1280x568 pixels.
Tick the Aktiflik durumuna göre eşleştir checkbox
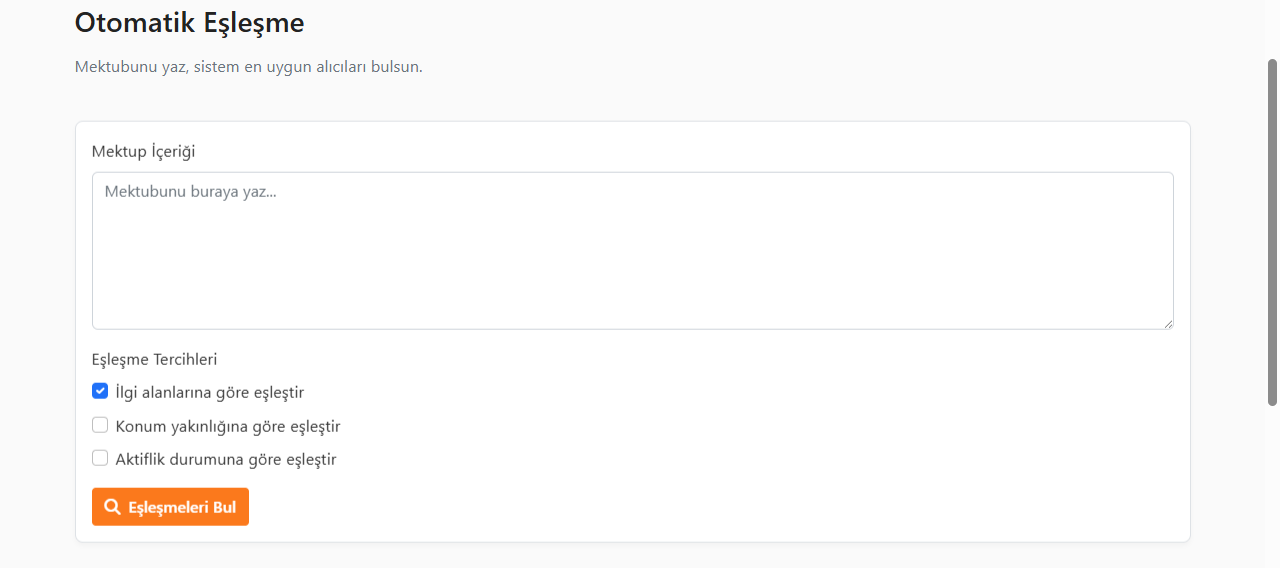[100, 458]
